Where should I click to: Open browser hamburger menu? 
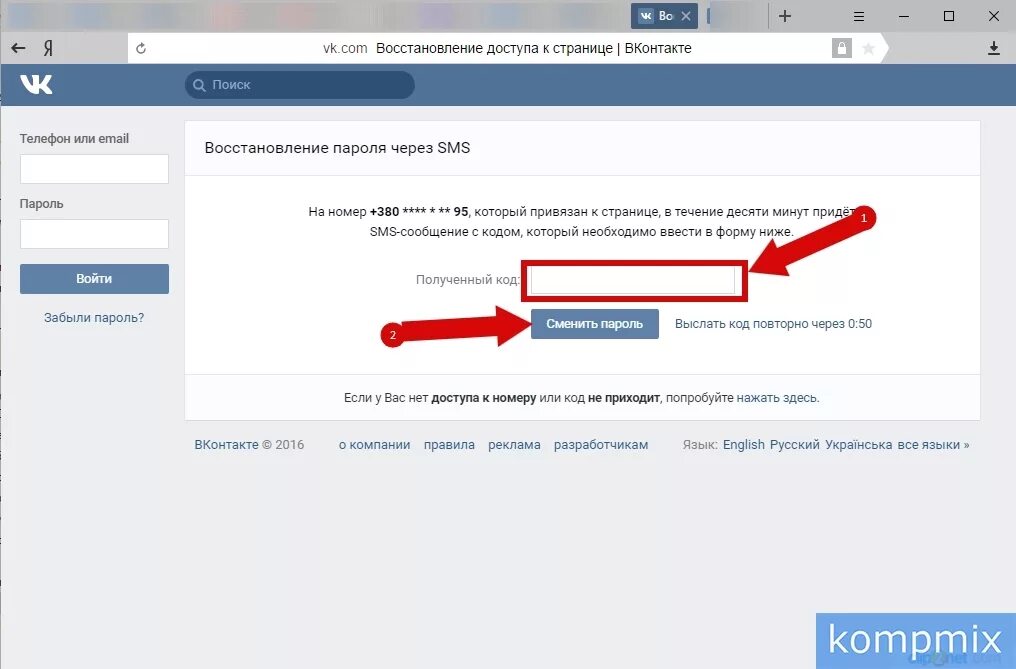tap(859, 16)
